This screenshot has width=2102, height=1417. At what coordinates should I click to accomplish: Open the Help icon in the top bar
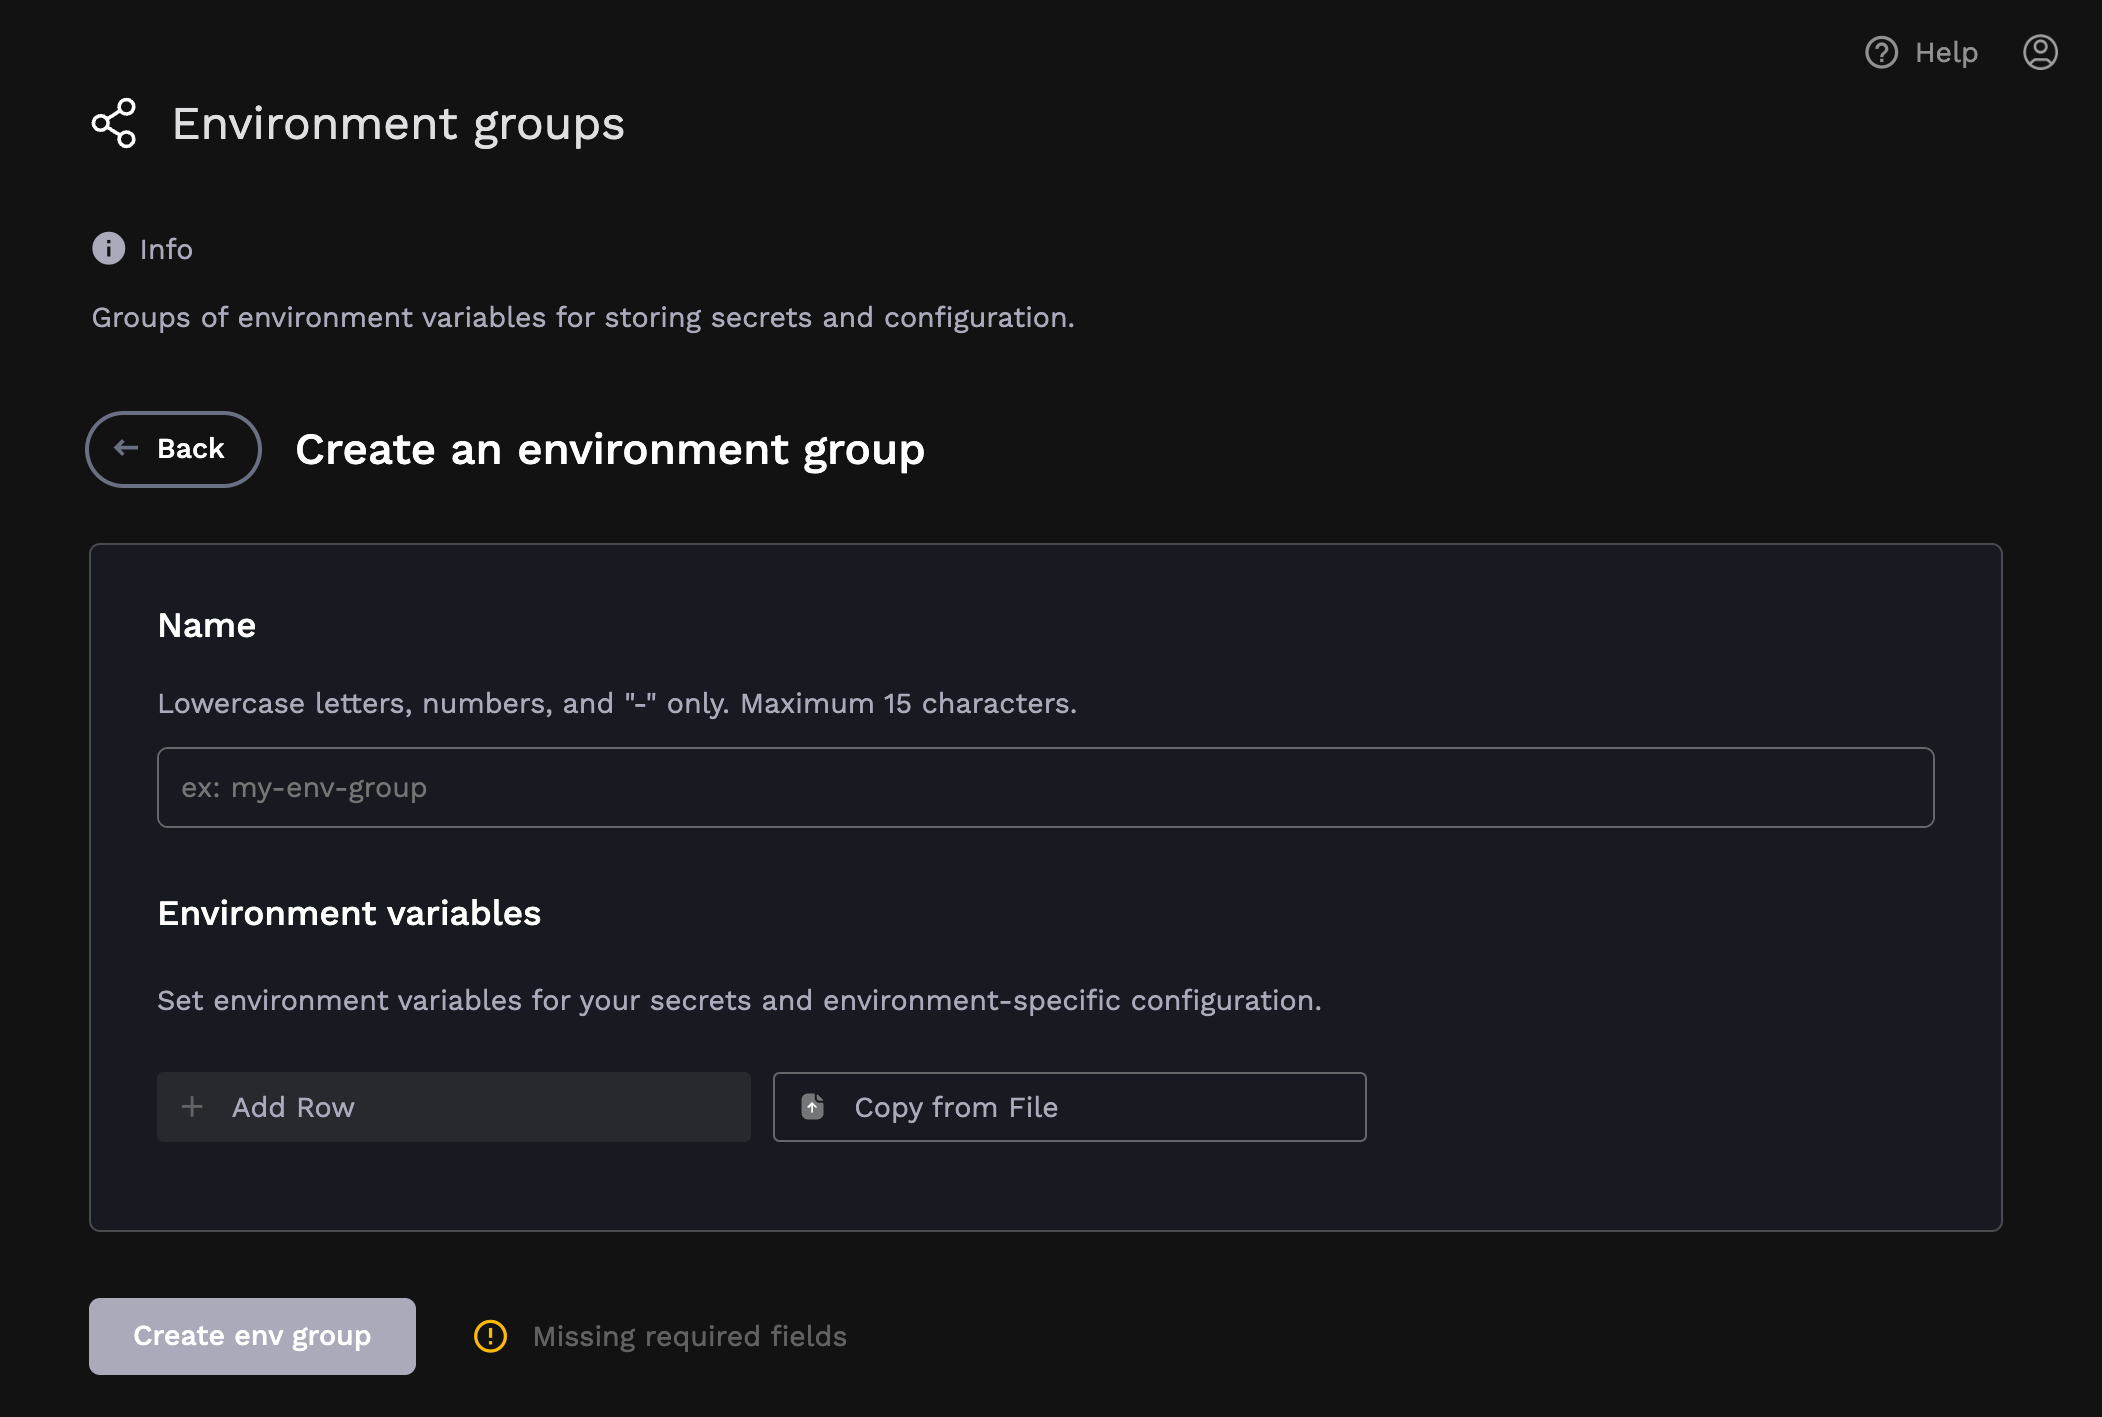tap(1882, 52)
